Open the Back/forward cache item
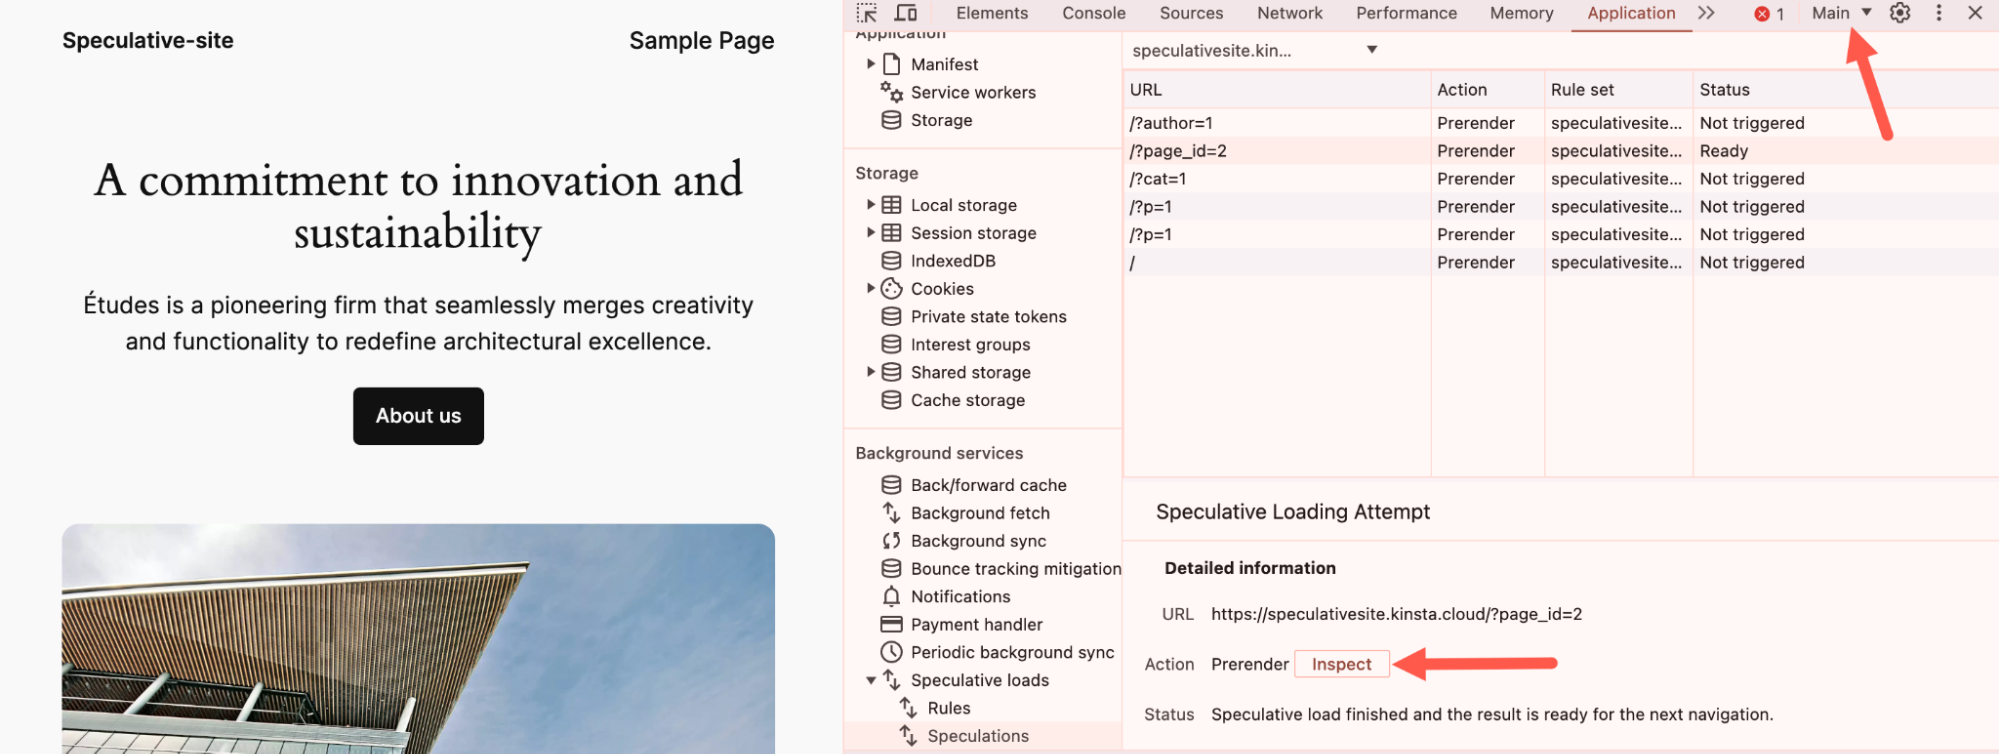Screen dimensions: 1999x754 [x=988, y=485]
